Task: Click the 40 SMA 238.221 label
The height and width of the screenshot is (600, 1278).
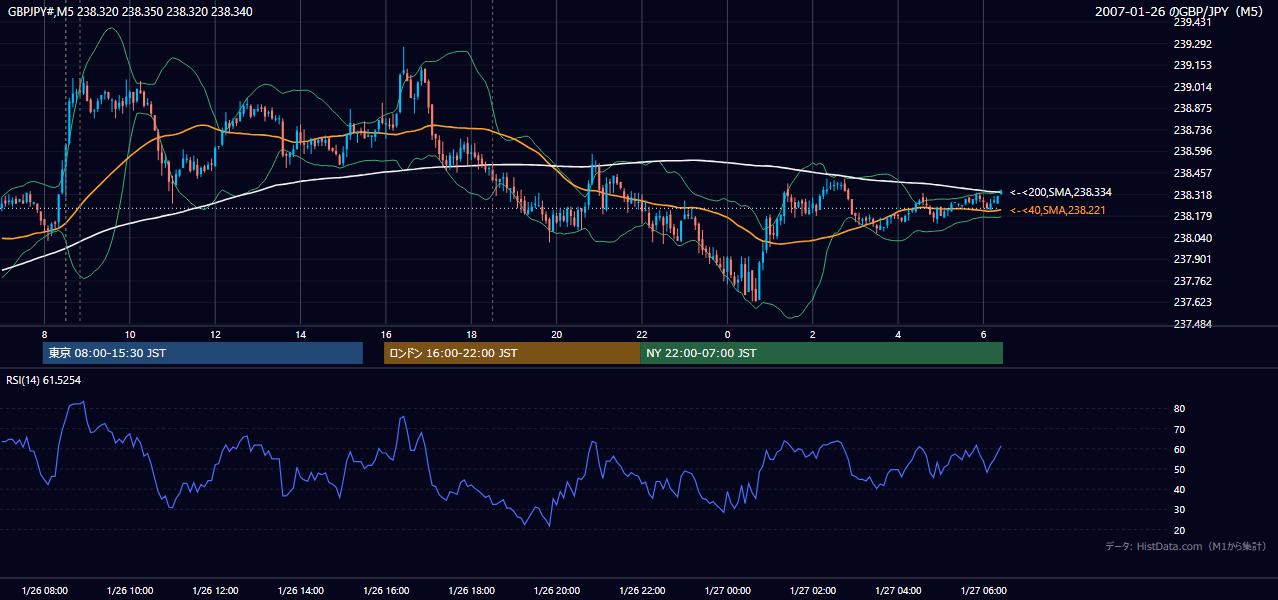Action: 1058,210
